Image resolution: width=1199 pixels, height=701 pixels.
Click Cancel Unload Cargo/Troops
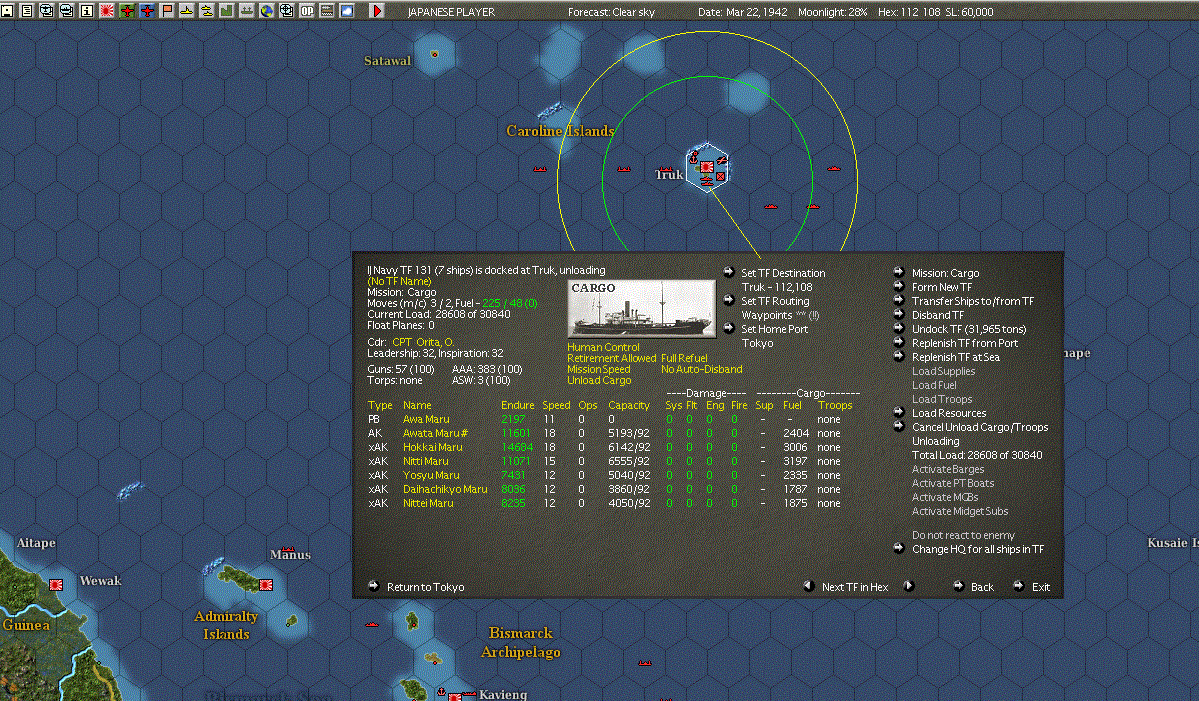pyautogui.click(x=980, y=427)
